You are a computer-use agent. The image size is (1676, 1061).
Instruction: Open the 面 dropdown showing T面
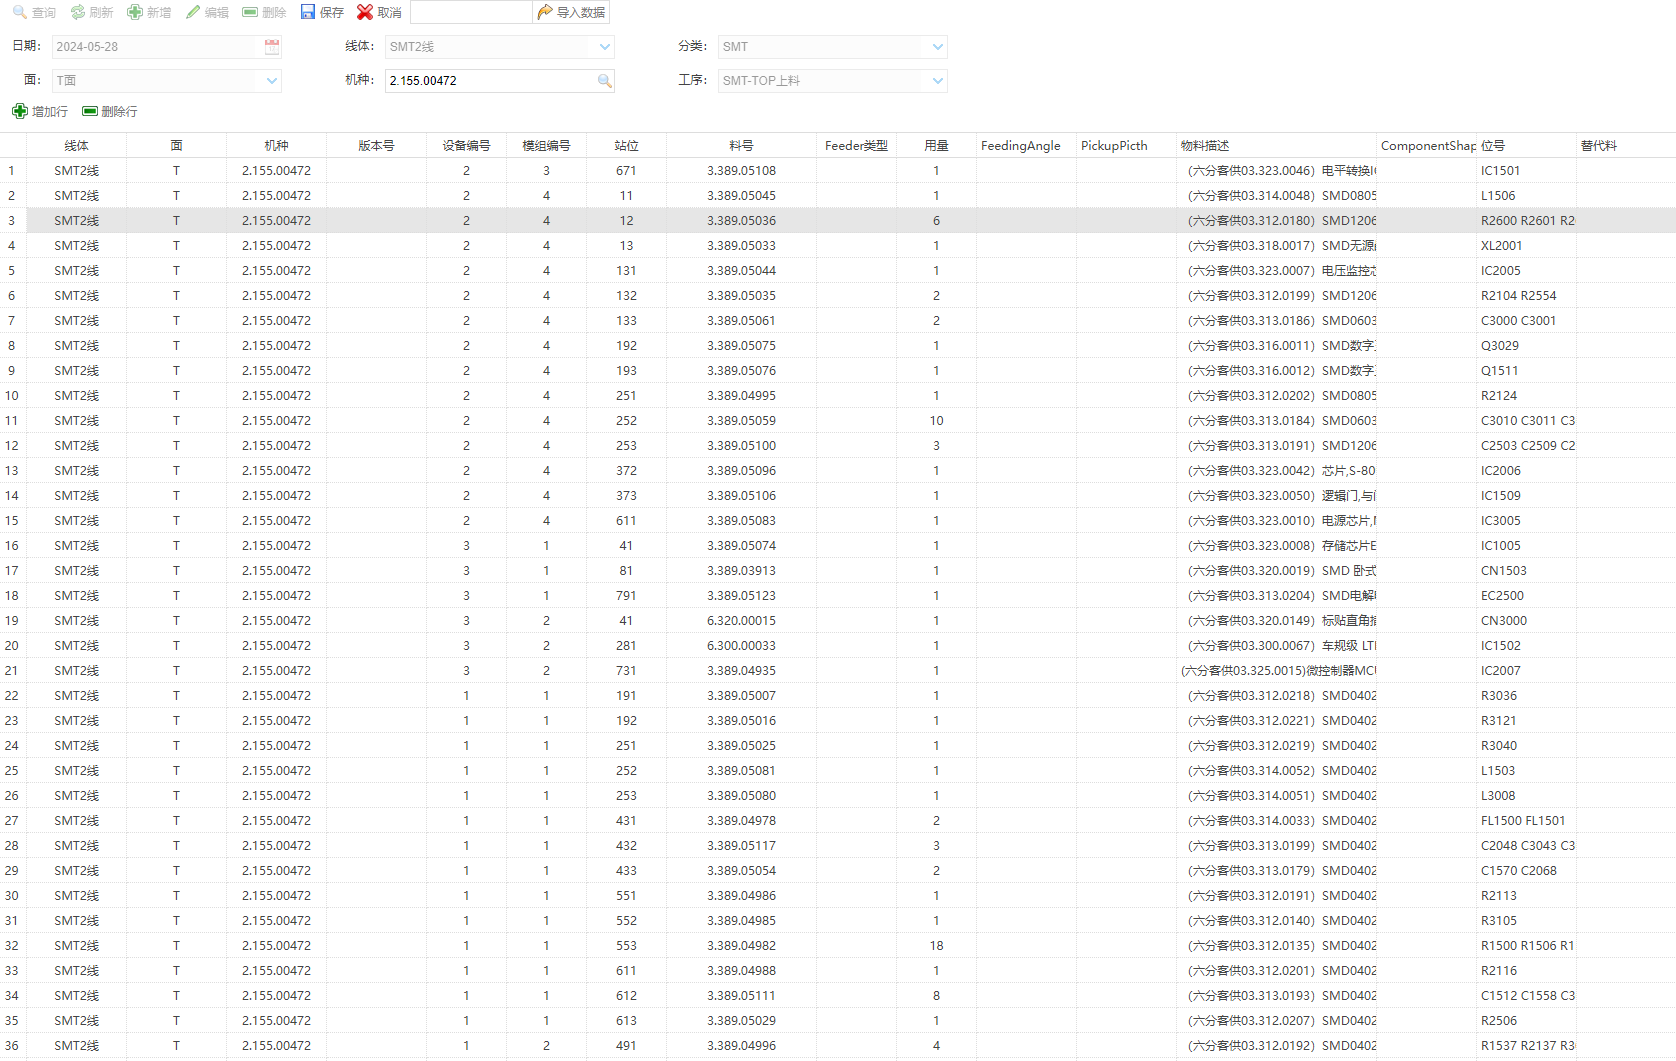click(x=271, y=81)
